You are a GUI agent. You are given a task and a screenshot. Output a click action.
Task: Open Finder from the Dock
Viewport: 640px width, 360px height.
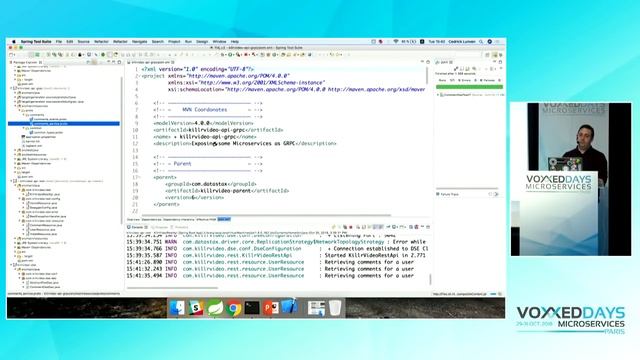[177, 308]
